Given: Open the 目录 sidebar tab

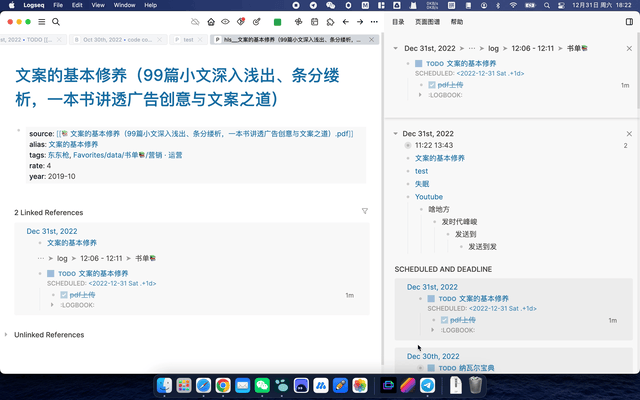Looking at the screenshot, I should [x=398, y=22].
